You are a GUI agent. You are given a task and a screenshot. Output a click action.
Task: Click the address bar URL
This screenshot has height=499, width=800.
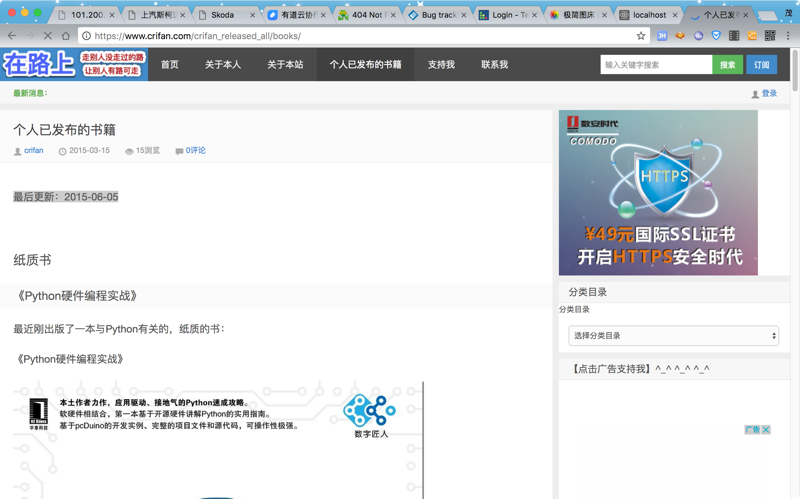(x=197, y=36)
